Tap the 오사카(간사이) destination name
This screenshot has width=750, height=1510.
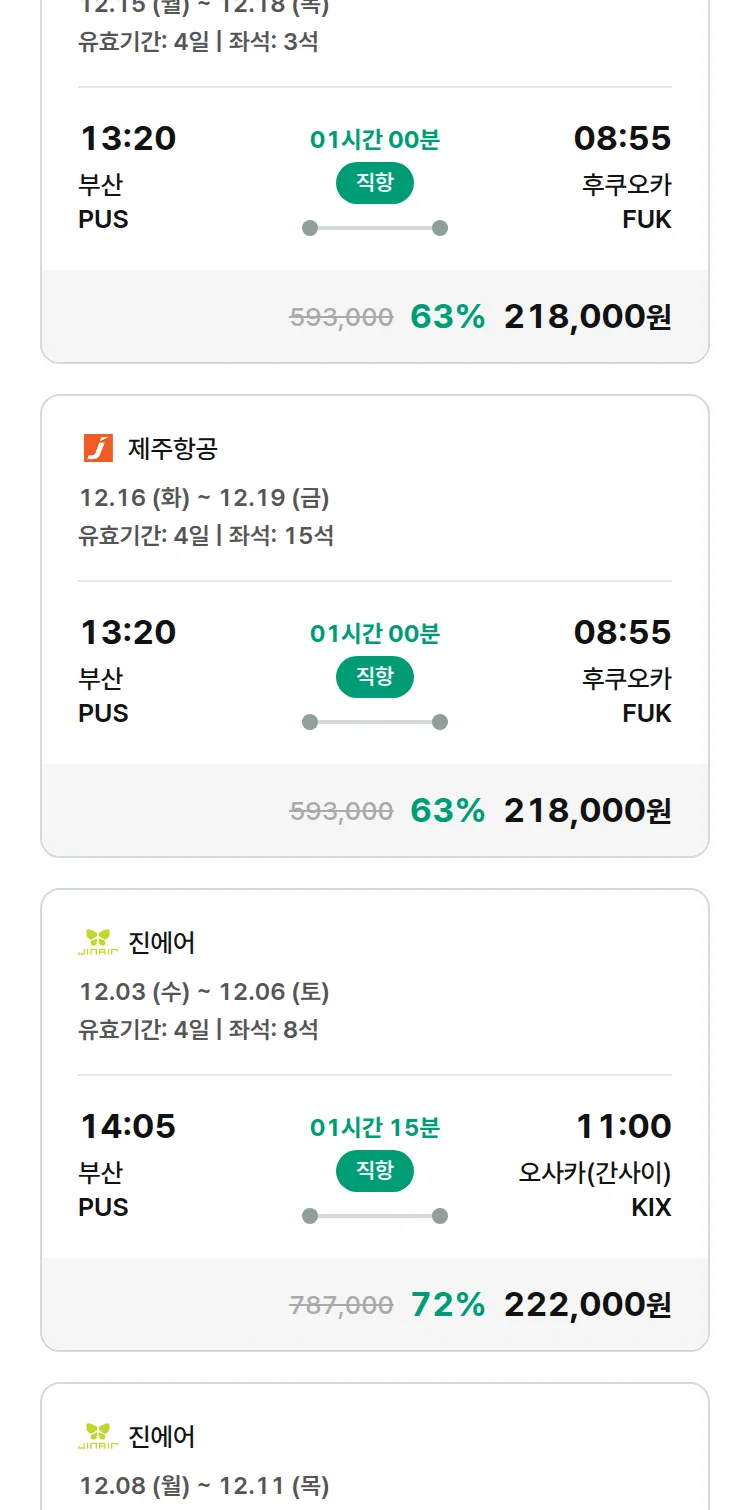(594, 1172)
